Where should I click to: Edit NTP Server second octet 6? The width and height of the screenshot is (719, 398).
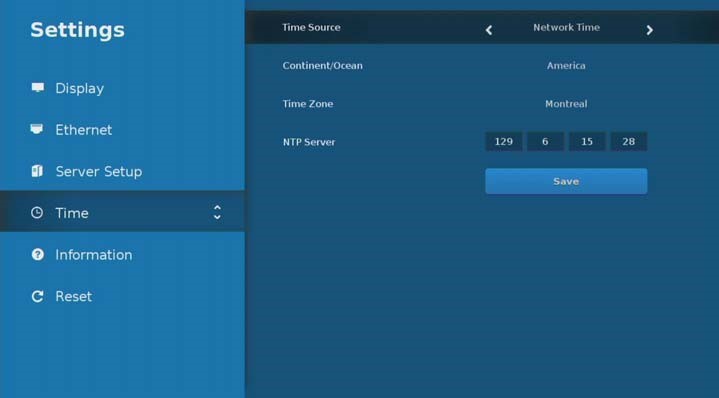(x=545, y=142)
